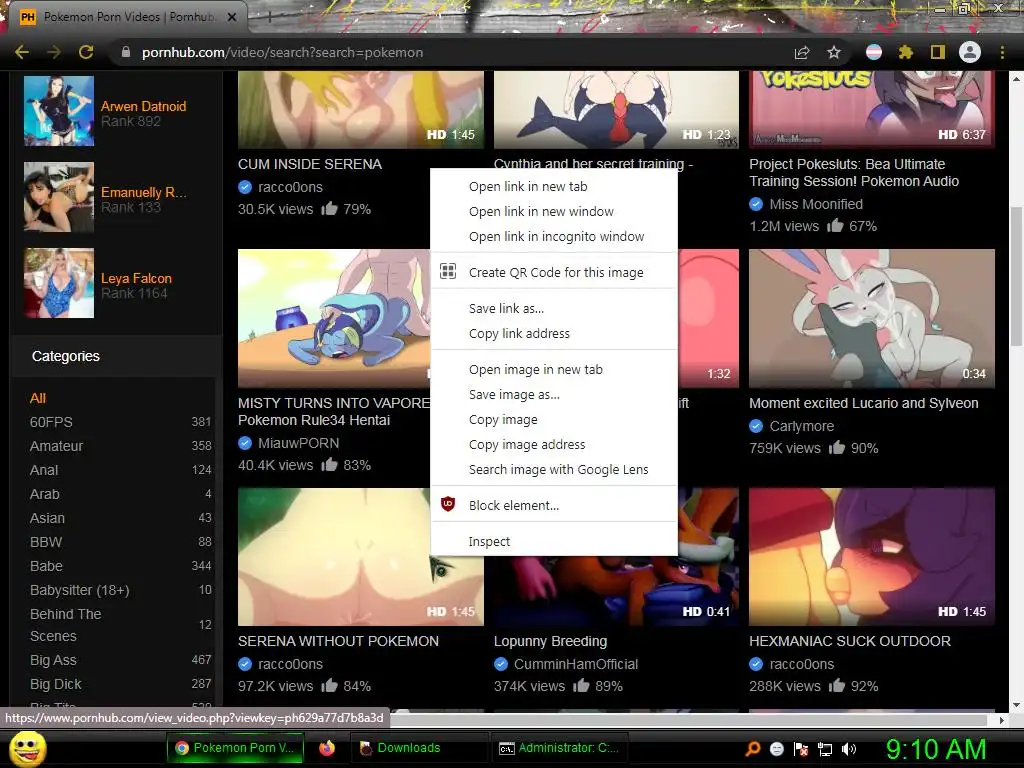Select Create QR Code for this image
The height and width of the screenshot is (768, 1024).
(x=554, y=272)
